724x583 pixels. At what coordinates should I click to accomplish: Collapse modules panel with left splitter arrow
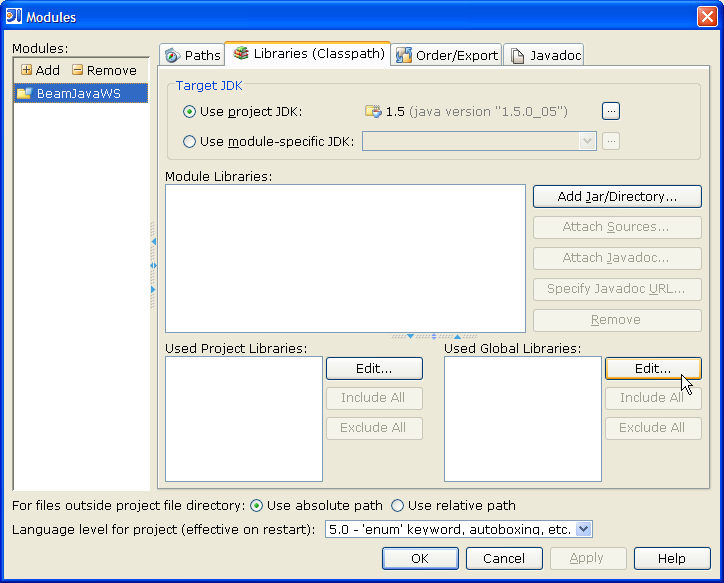[153, 241]
